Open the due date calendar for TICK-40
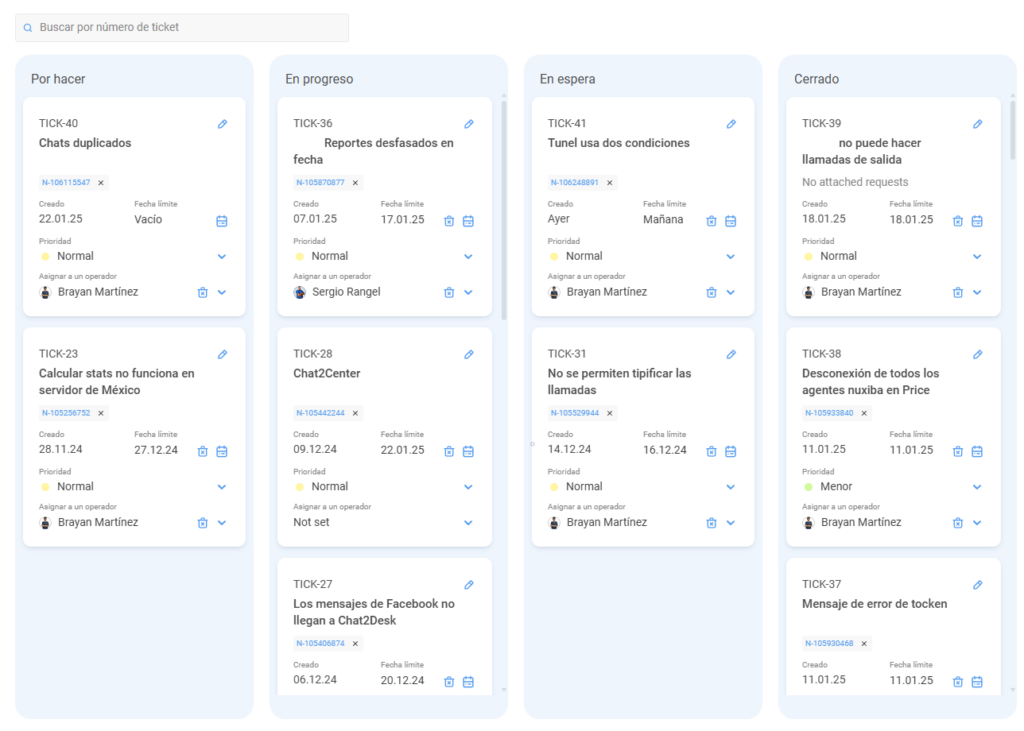1024x731 pixels. click(x=222, y=221)
